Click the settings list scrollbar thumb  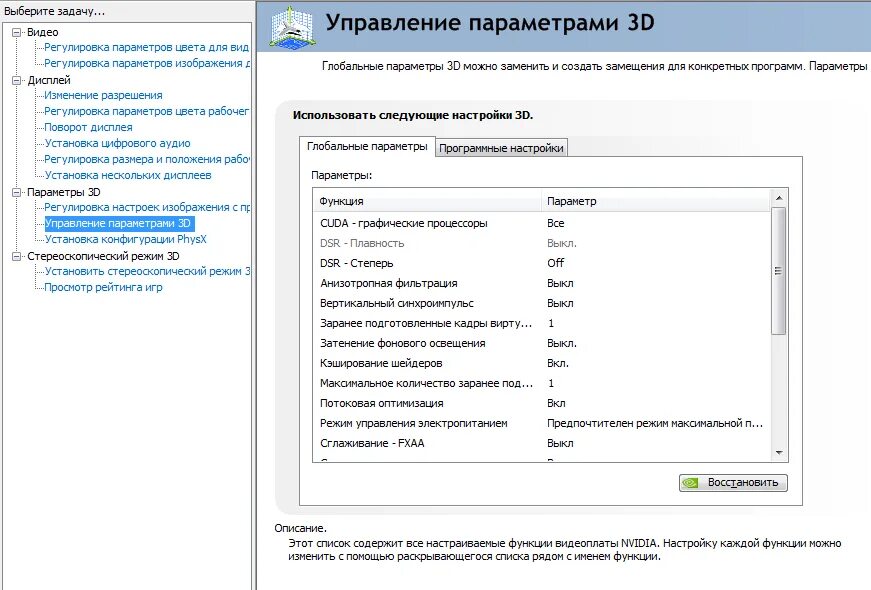pyautogui.click(x=779, y=271)
